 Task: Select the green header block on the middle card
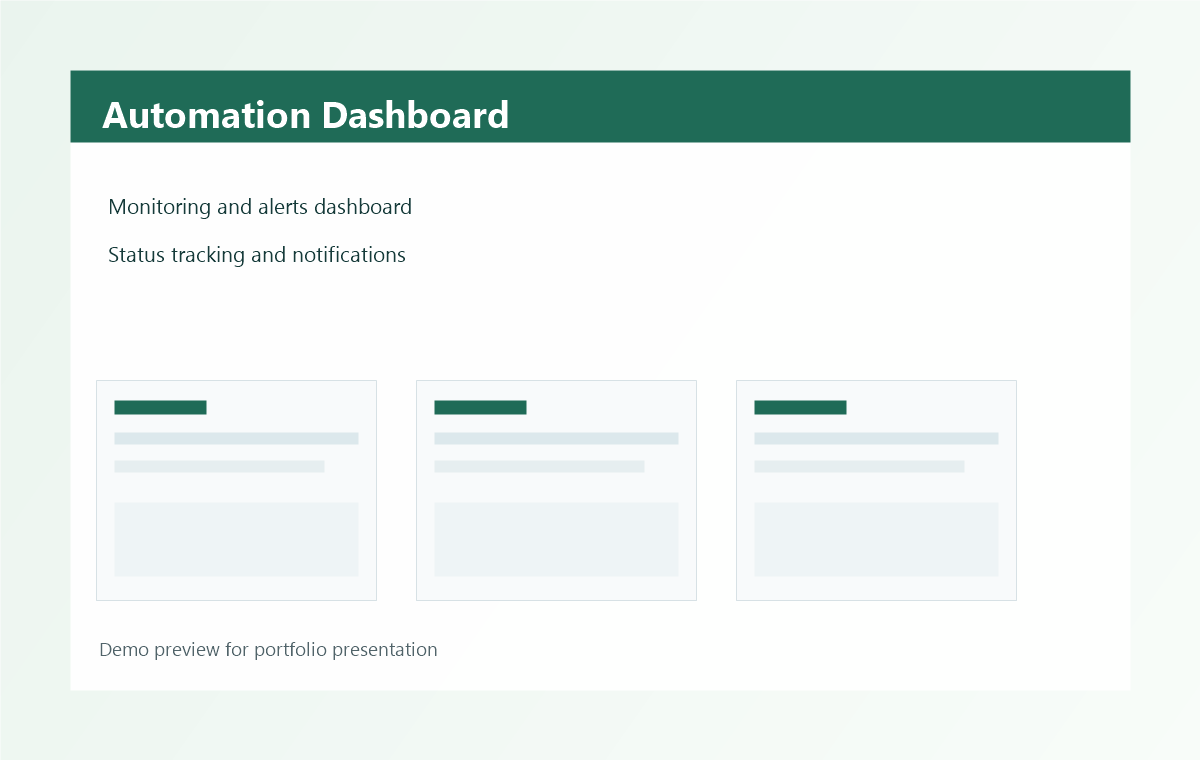(480, 407)
